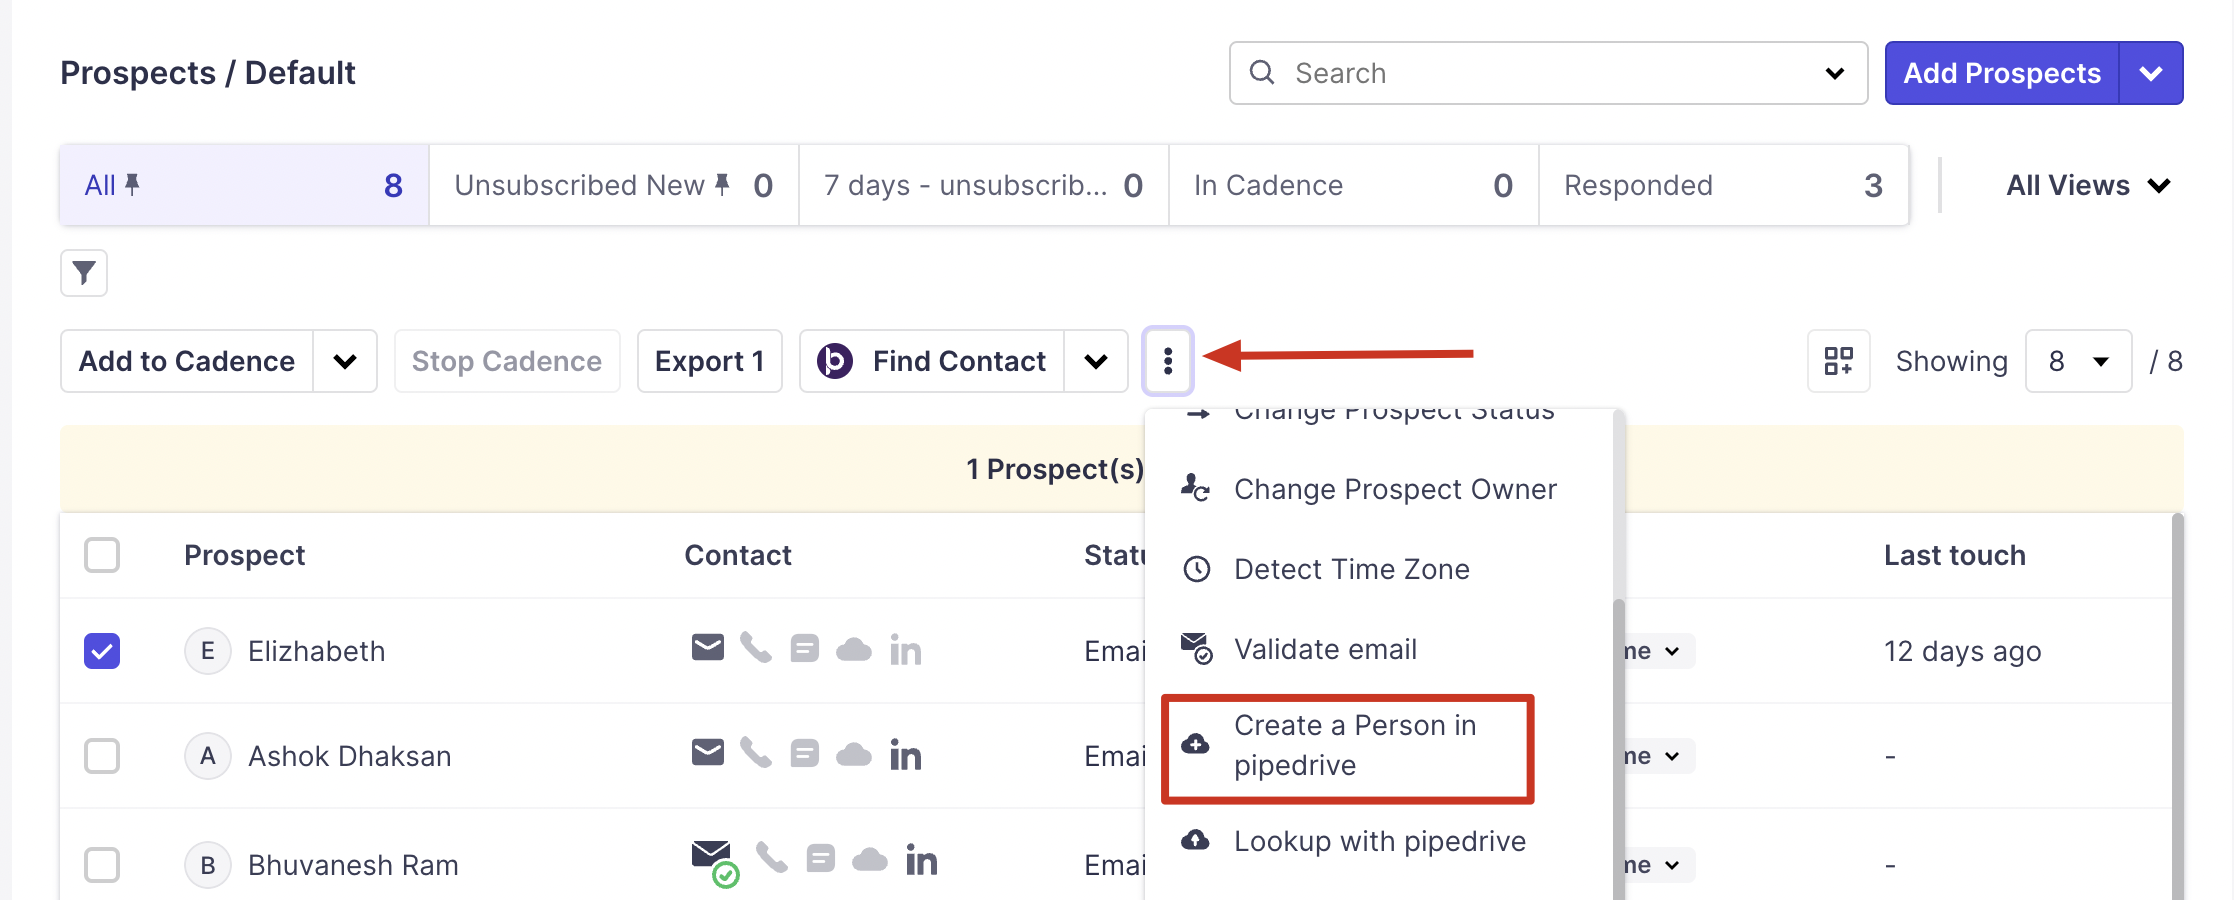This screenshot has width=2234, height=900.
Task: Open the Showing 8 rows dropdown
Action: (x=2077, y=361)
